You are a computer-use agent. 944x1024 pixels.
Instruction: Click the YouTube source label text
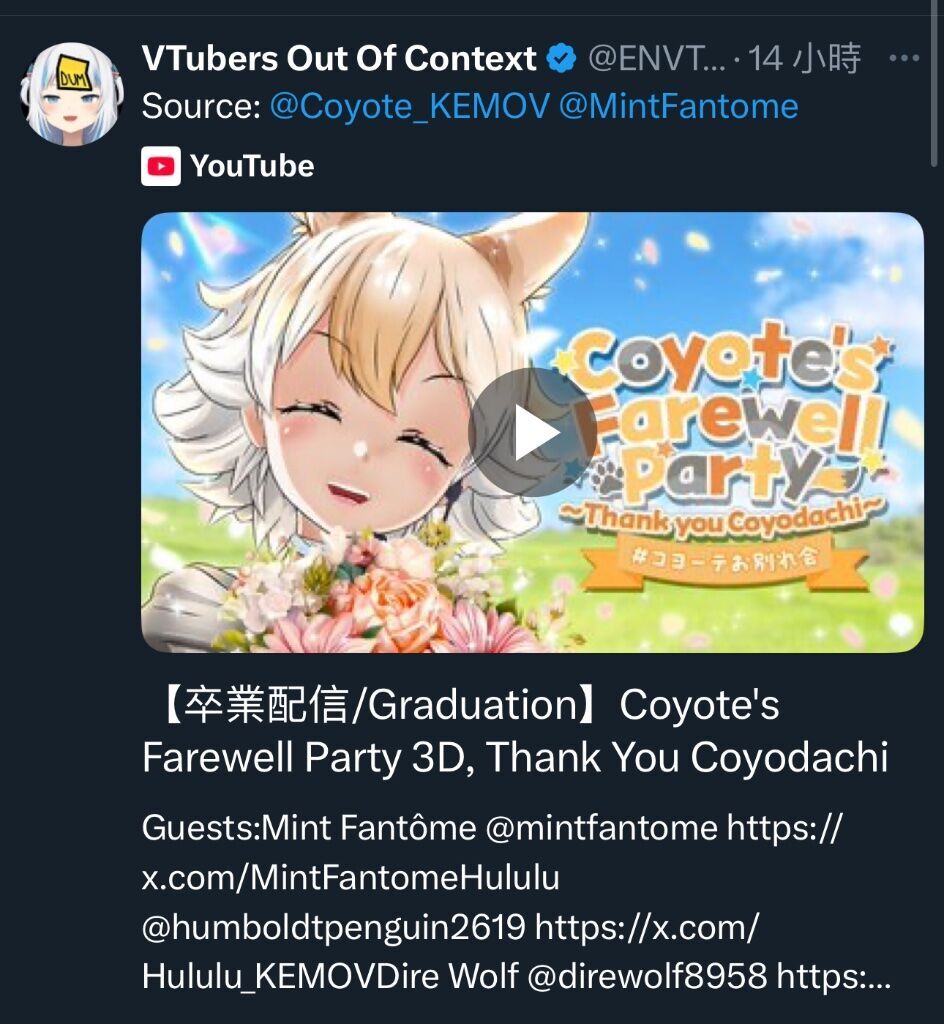252,166
